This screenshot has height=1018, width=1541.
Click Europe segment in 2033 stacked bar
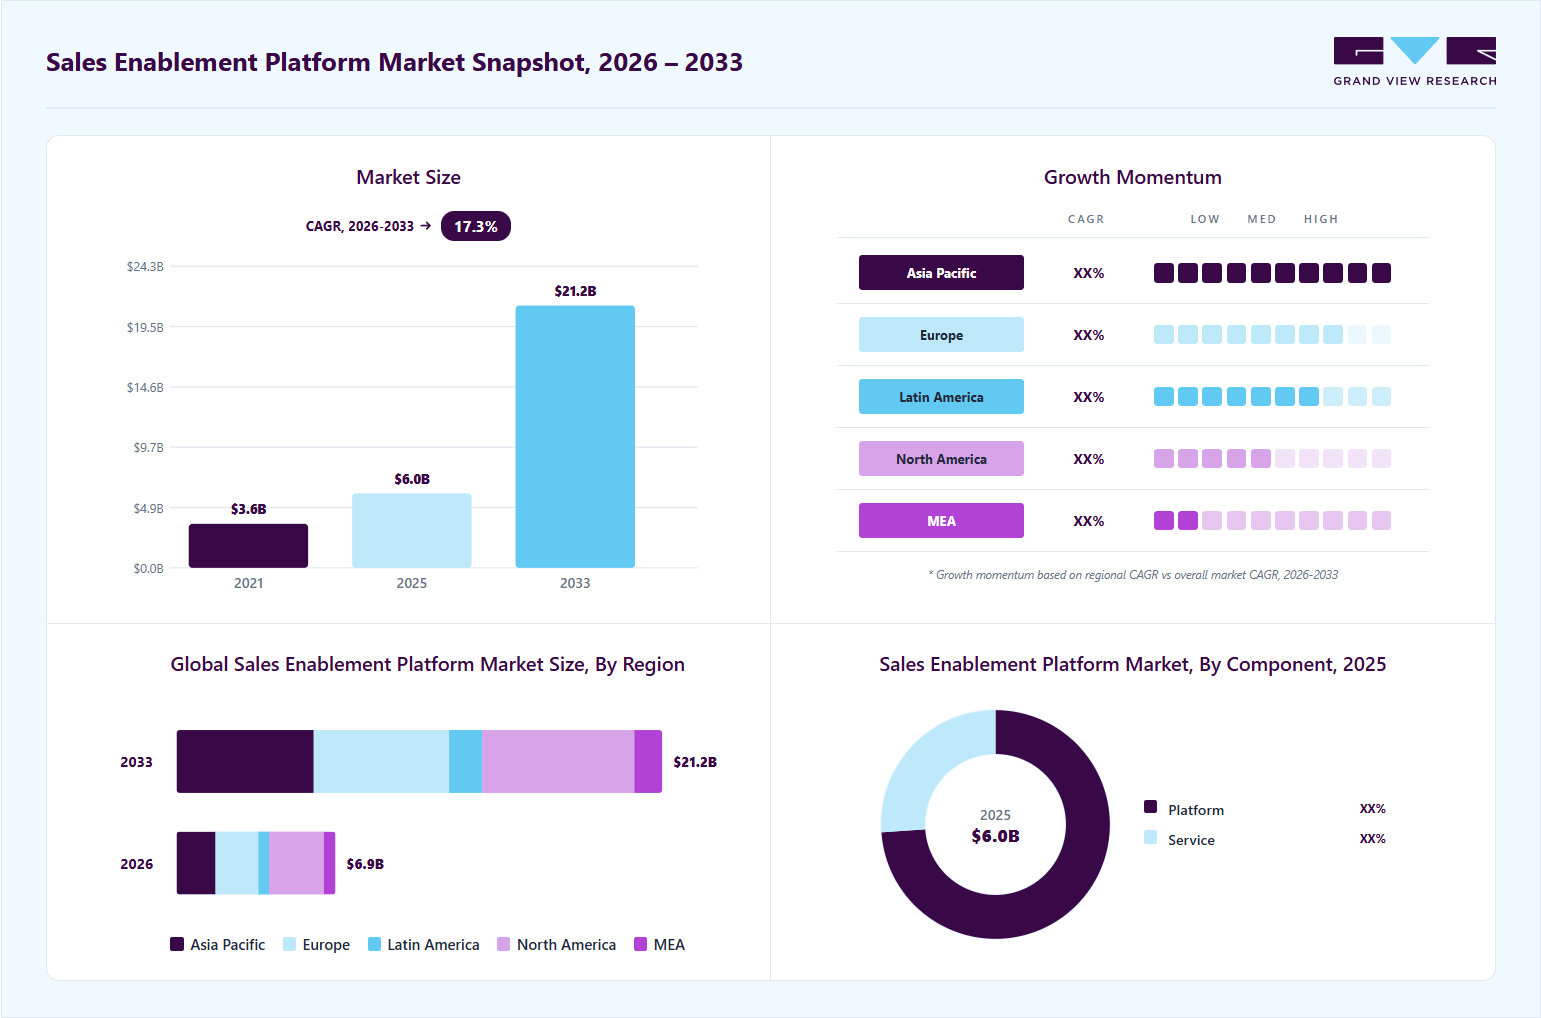point(381,762)
